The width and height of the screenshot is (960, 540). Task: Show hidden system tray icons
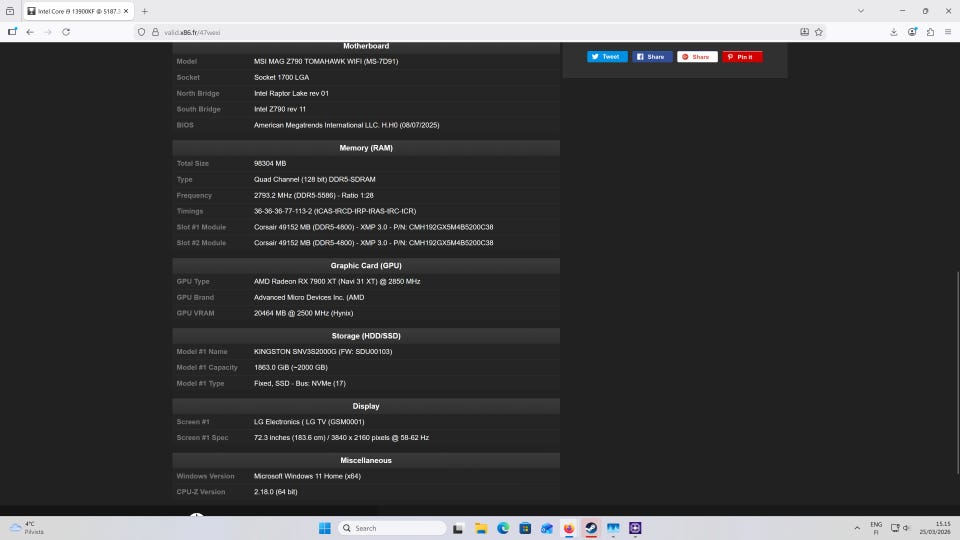(x=857, y=528)
